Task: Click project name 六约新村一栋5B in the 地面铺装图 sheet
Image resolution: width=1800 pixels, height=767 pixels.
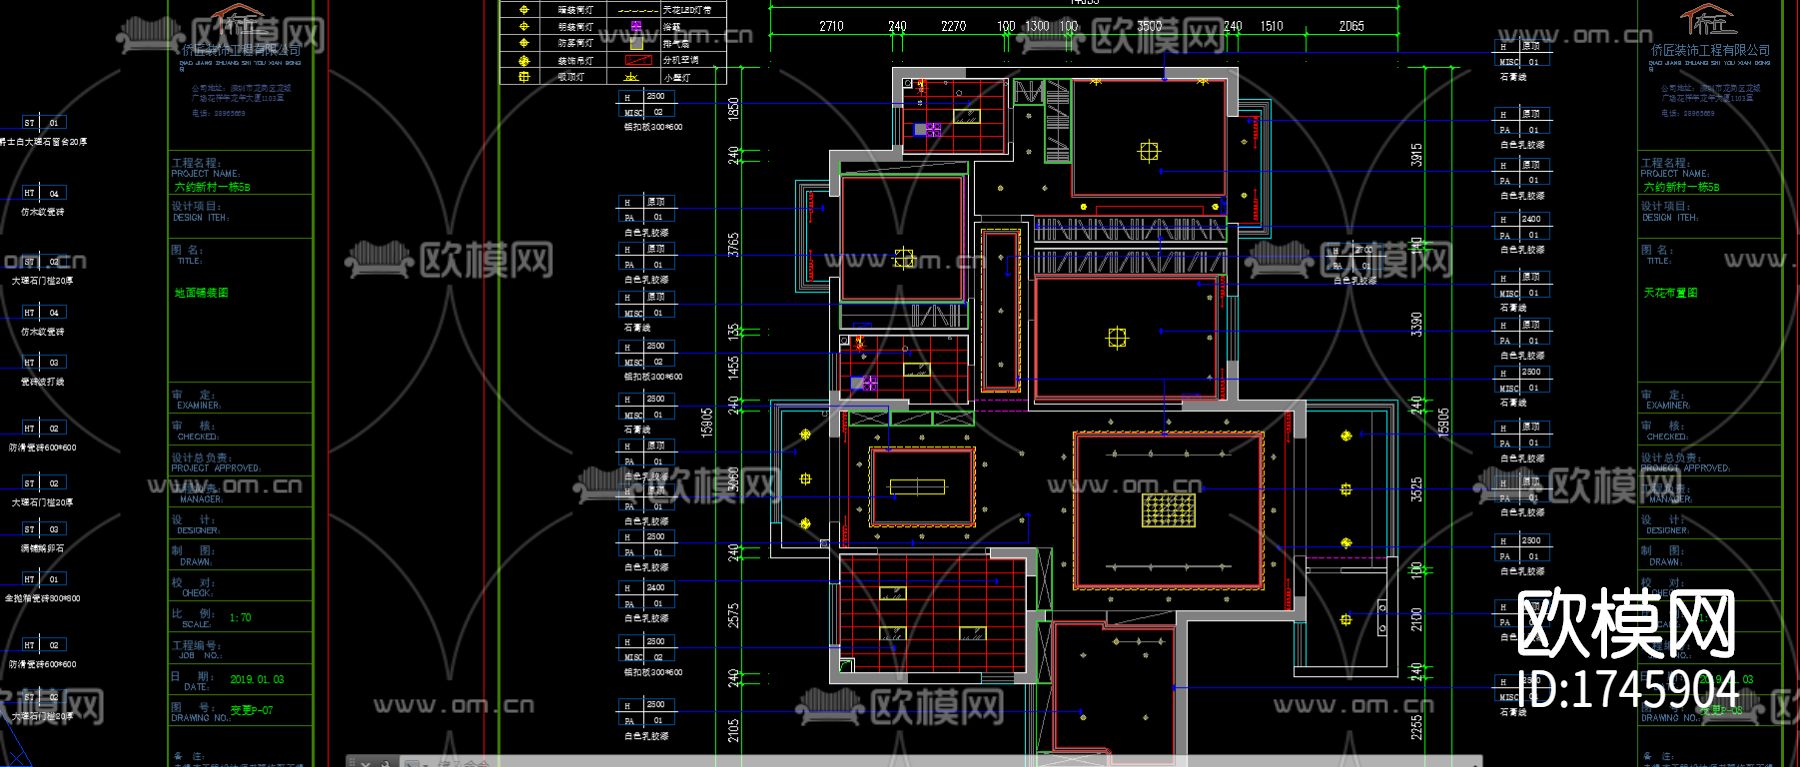Action: (213, 187)
